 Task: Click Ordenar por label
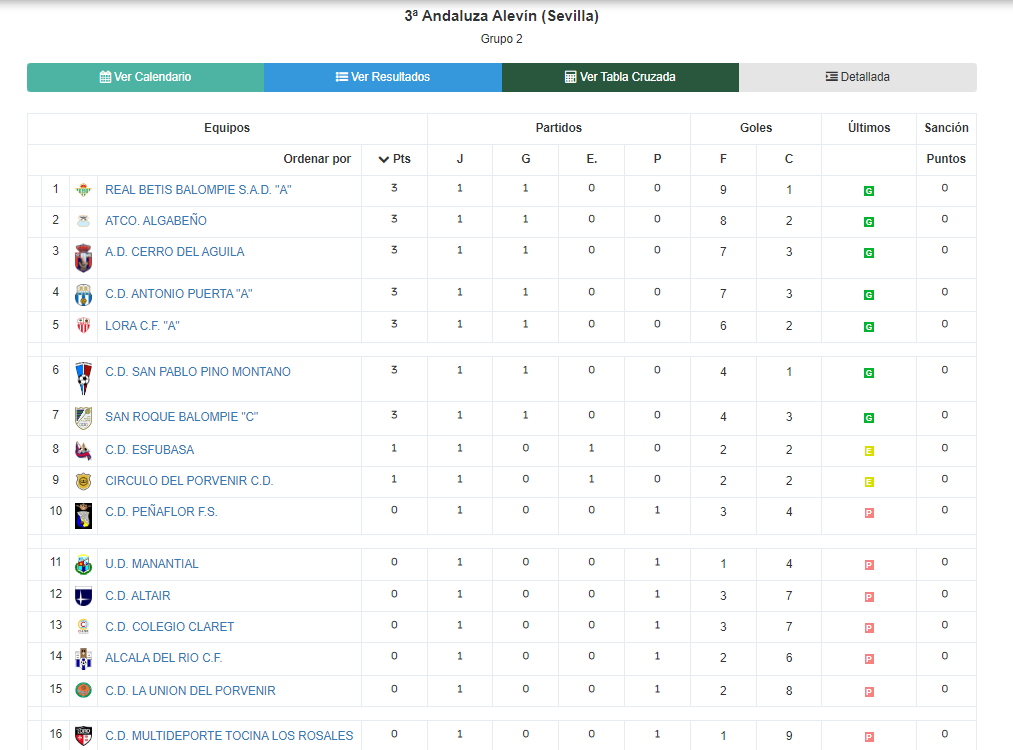tap(317, 159)
